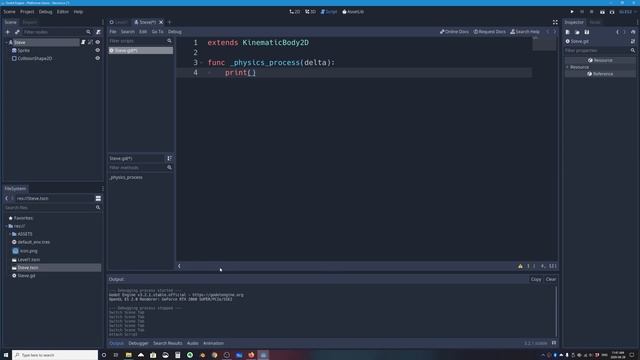The width and height of the screenshot is (640, 360).
Task: Clear the Output panel
Action: coord(551,280)
